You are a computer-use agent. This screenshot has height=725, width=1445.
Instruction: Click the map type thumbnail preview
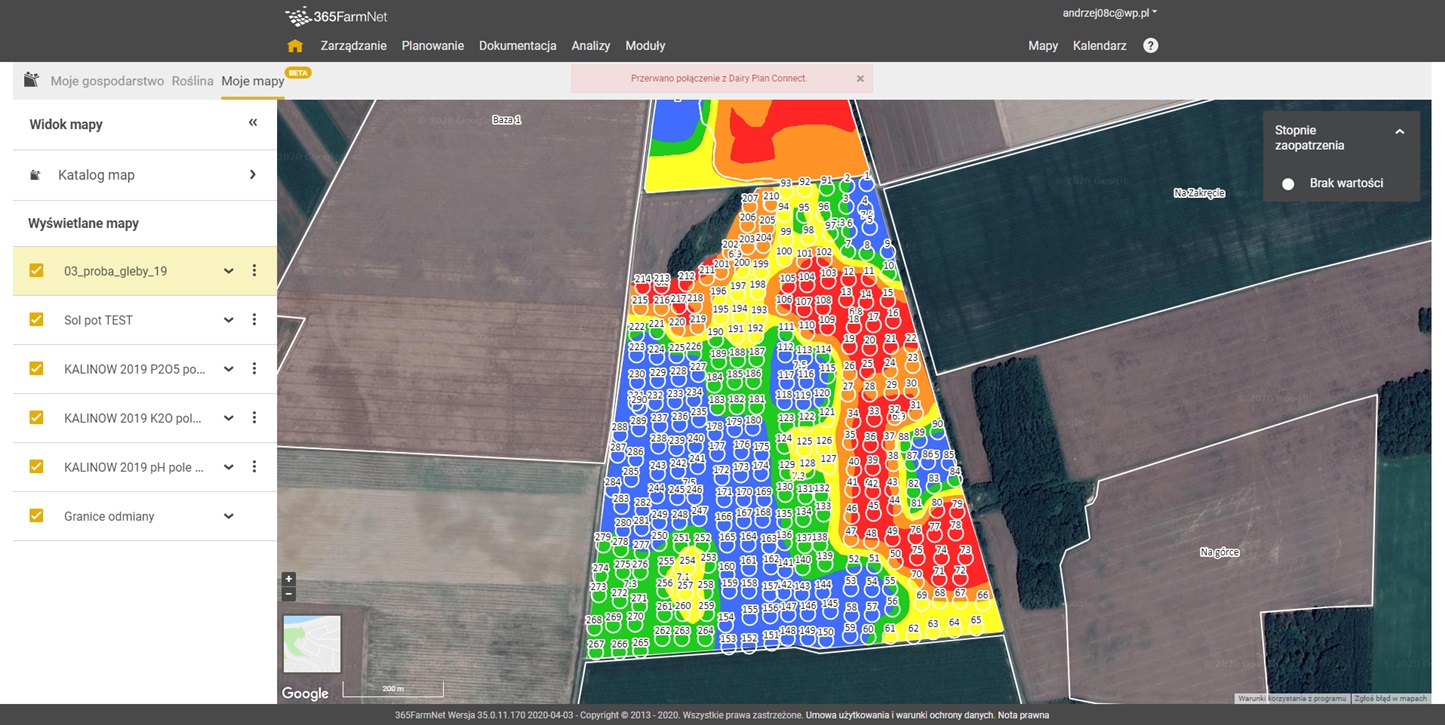pos(312,644)
